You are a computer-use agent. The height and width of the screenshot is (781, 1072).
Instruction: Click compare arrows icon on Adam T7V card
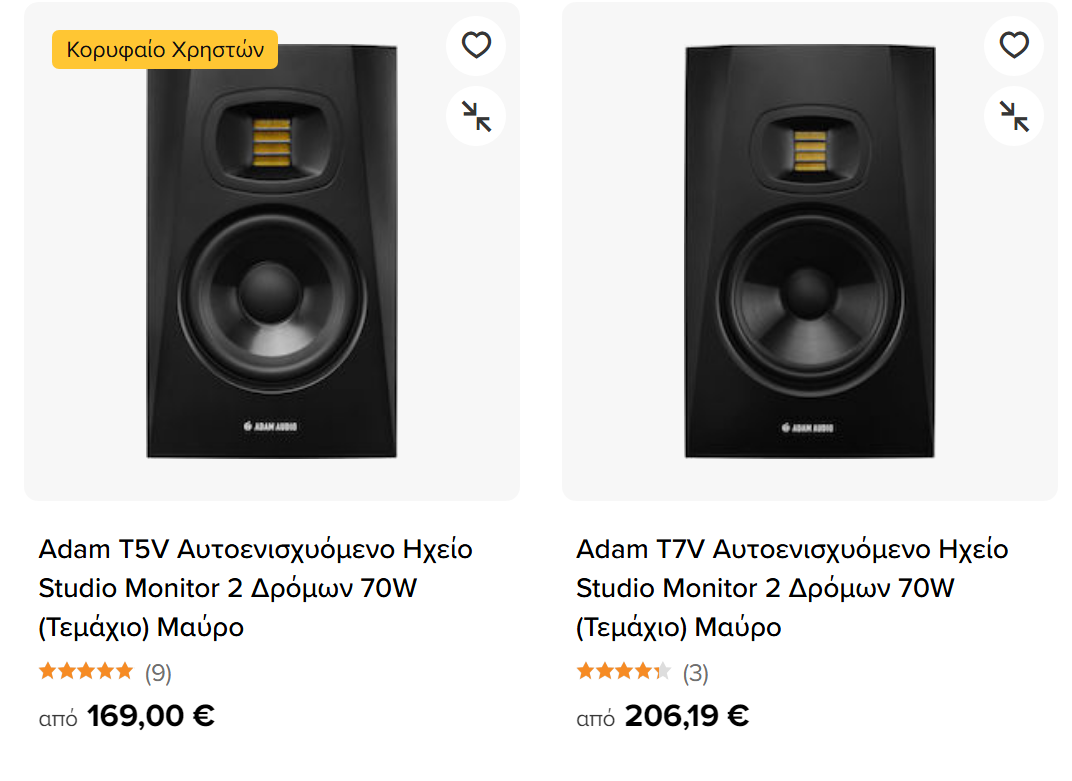(1014, 116)
